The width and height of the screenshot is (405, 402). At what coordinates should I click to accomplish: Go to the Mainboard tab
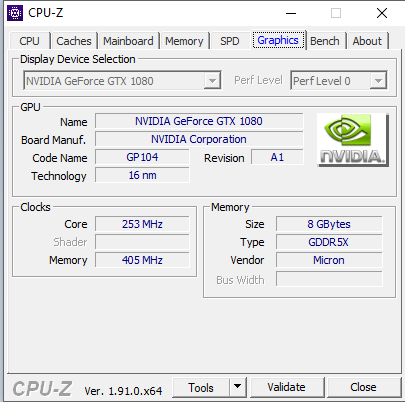[x=128, y=41]
